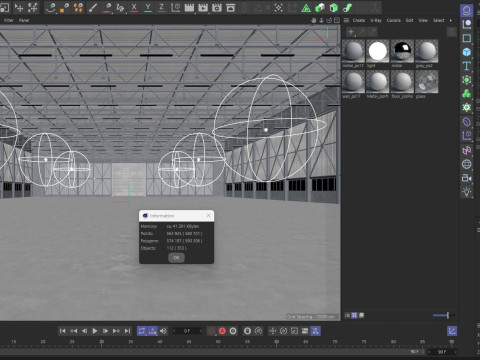Select the white light material thumbnail
The height and width of the screenshot is (360, 480).
click(x=378, y=51)
